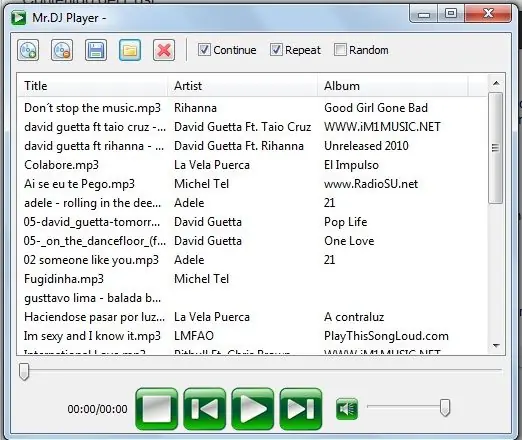Open playlist with the folder icon
Viewport: 522px width, 440px height.
[130, 50]
